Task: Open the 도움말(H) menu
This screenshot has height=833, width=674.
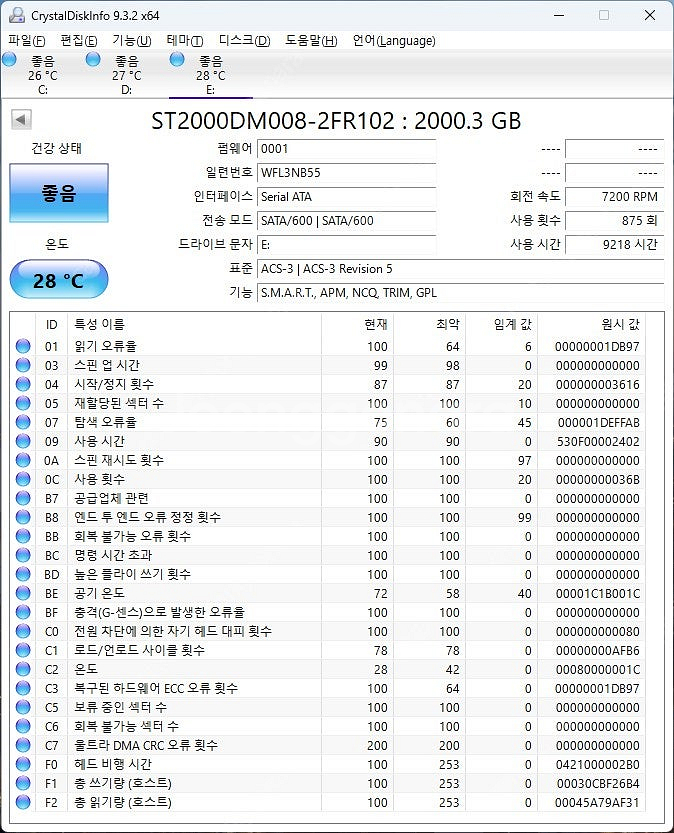Action: pos(311,40)
